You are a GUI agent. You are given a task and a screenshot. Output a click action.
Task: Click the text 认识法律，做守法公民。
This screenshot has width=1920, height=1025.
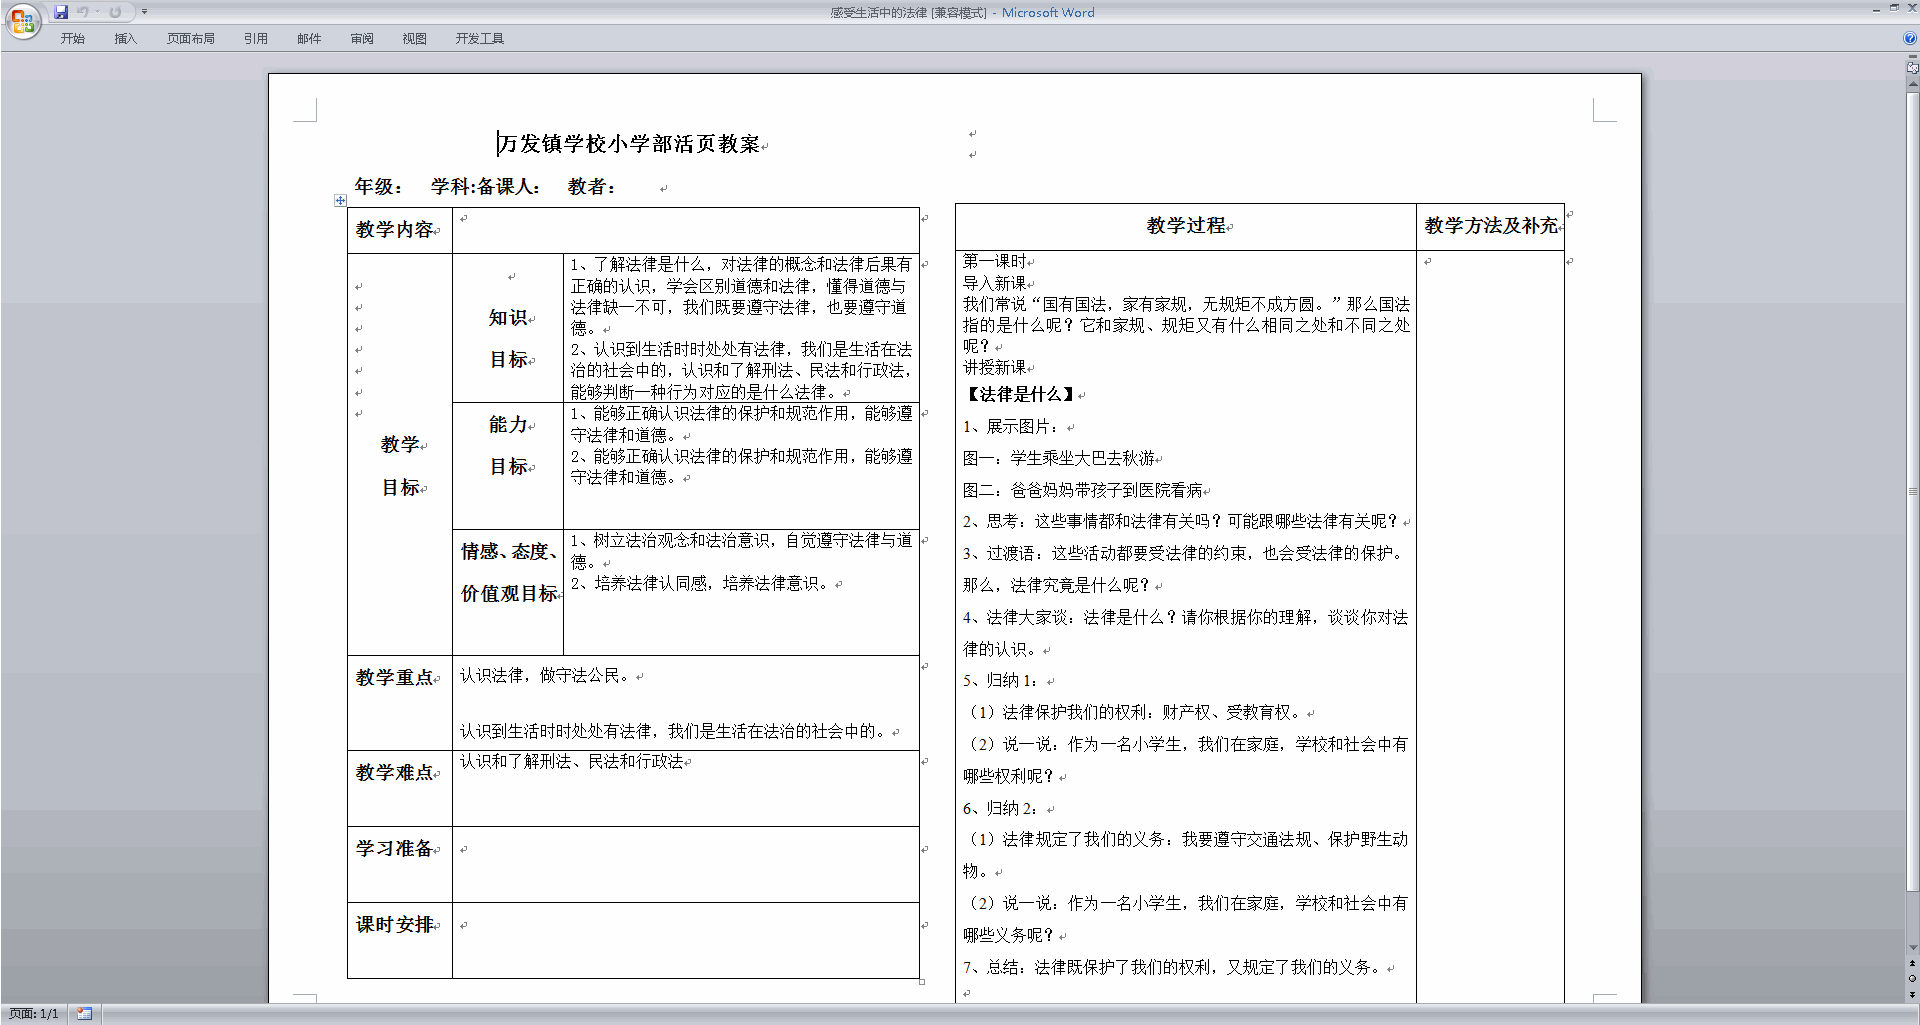click(x=546, y=676)
